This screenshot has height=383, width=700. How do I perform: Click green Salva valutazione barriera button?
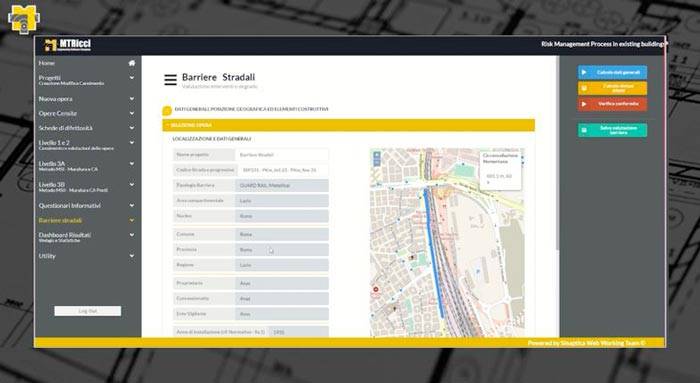[612, 130]
